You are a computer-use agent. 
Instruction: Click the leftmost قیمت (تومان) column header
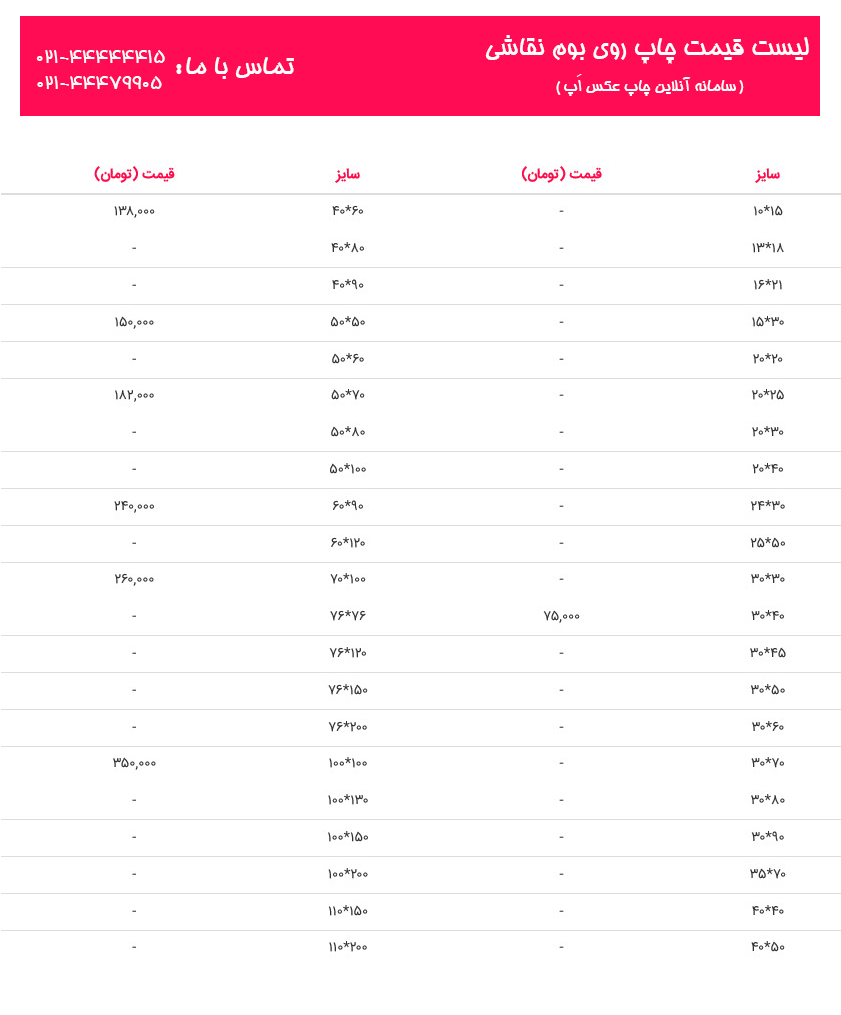(134, 173)
